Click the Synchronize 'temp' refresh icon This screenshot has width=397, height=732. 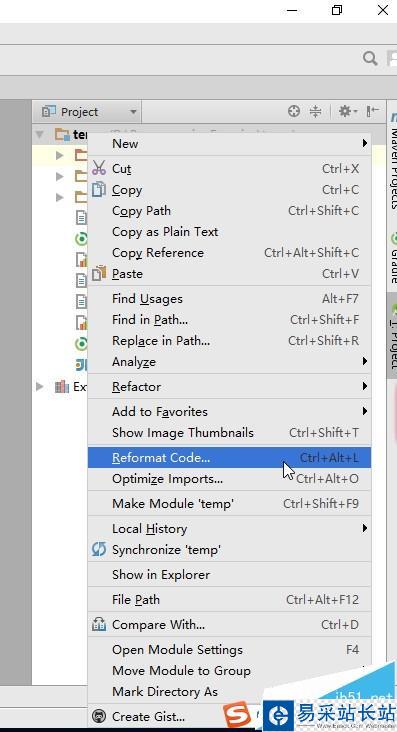tap(99, 549)
